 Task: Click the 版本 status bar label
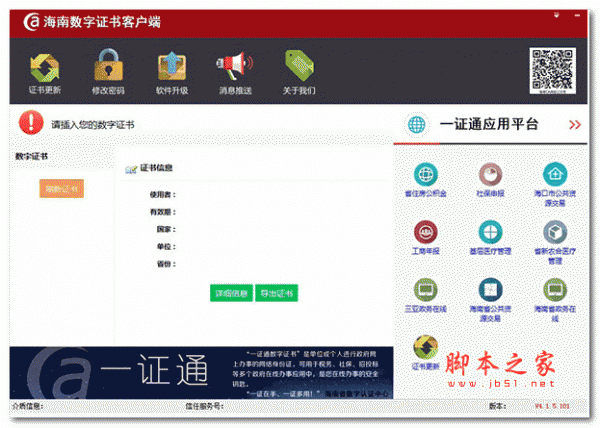(497, 406)
